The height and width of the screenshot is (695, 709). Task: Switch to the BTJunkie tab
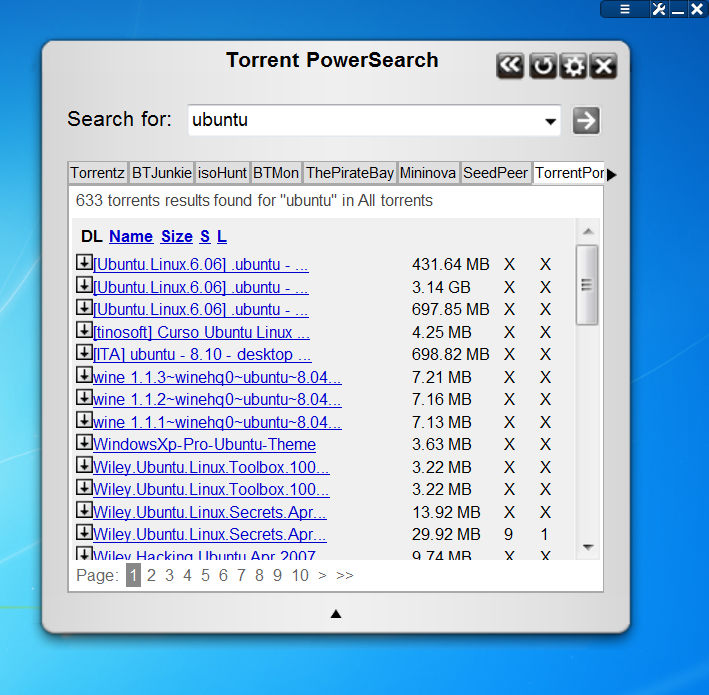161,173
